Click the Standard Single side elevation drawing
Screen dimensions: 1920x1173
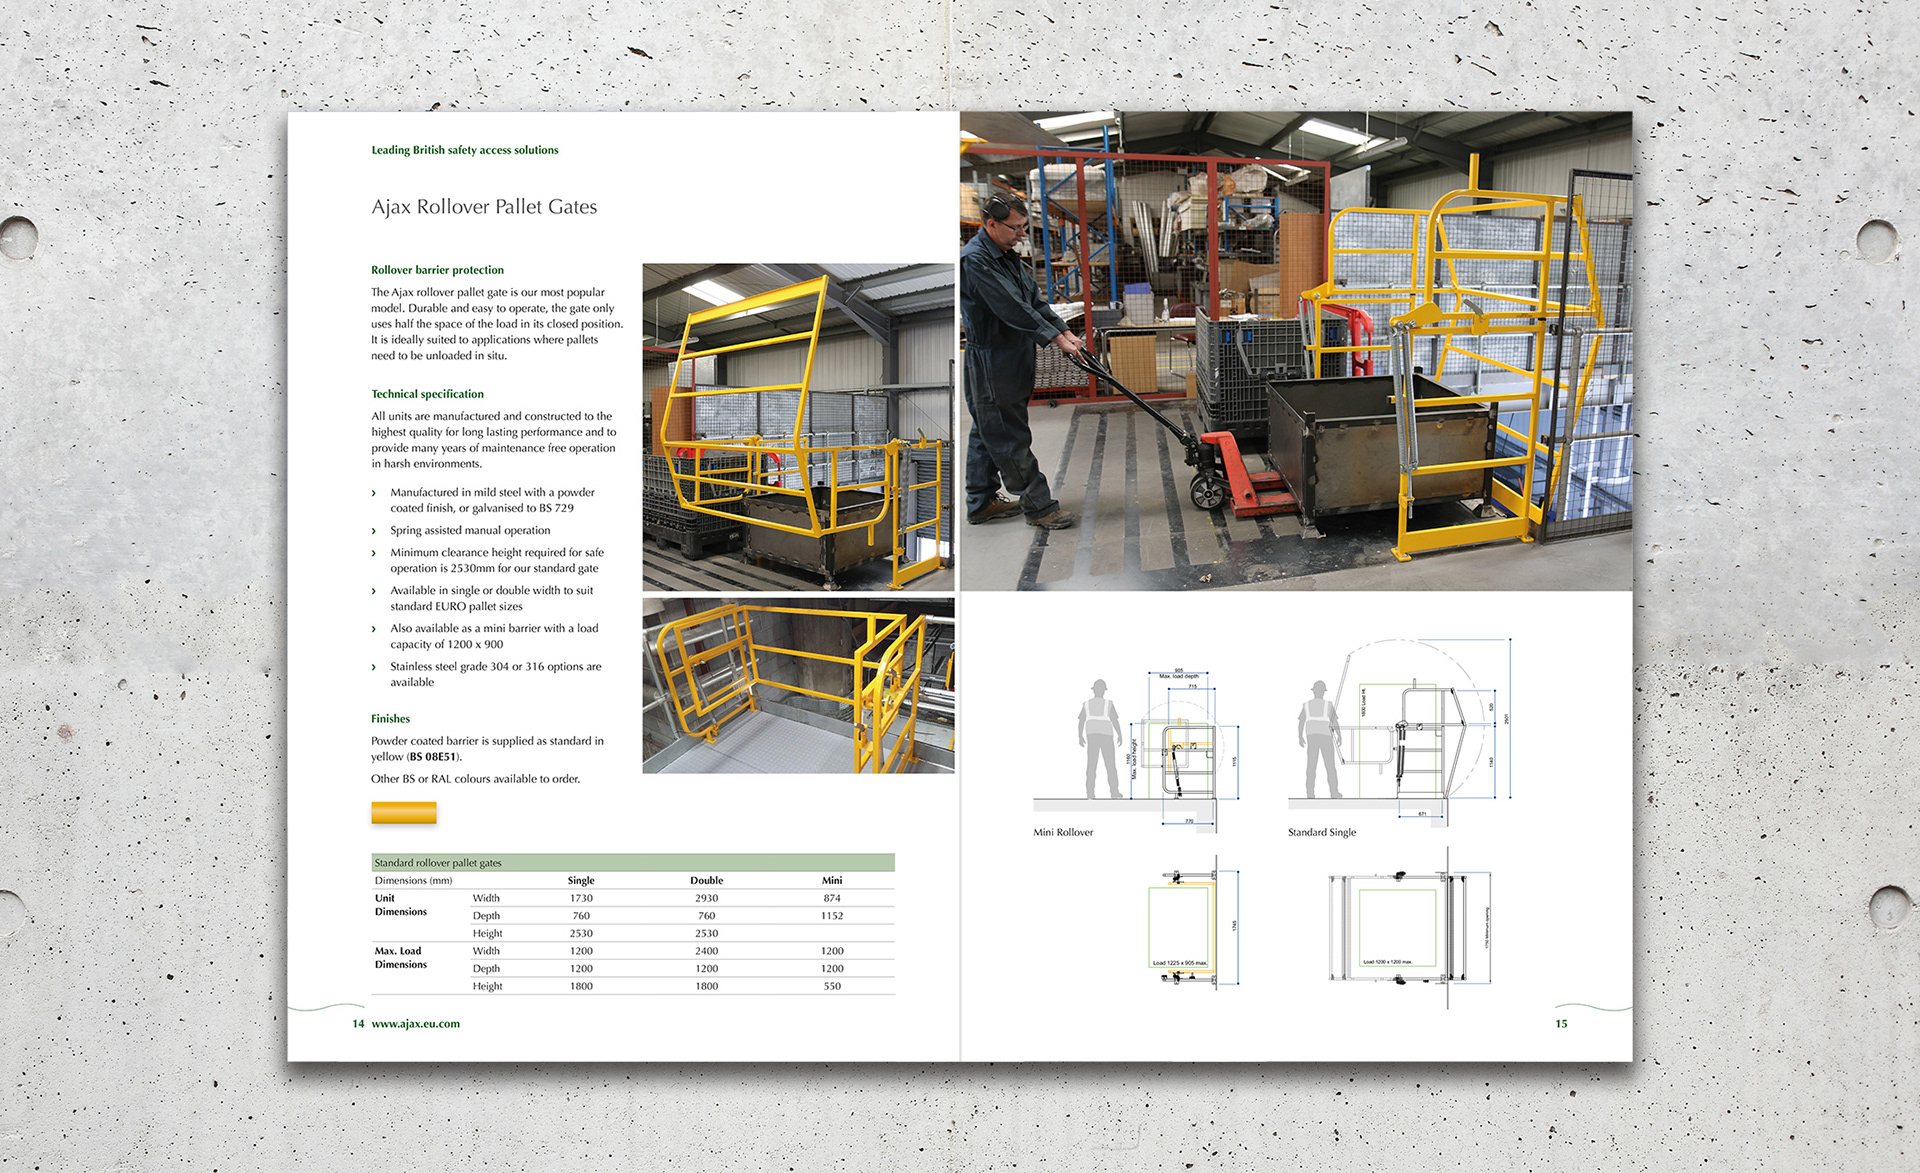click(1400, 732)
